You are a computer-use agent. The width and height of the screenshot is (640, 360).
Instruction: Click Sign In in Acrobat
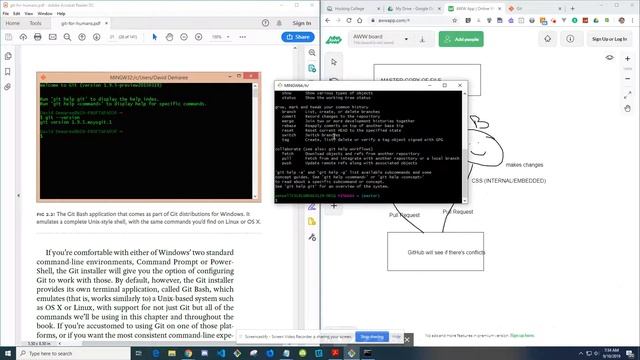pyautogui.click(x=302, y=23)
